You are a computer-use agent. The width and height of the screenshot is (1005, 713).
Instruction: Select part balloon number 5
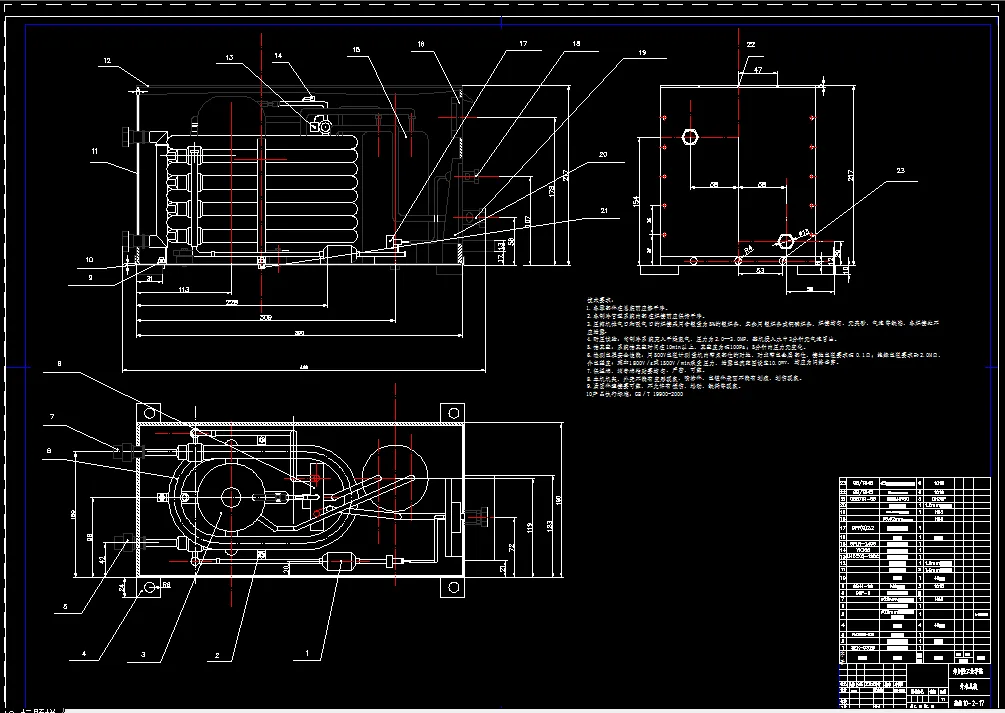(x=65, y=607)
